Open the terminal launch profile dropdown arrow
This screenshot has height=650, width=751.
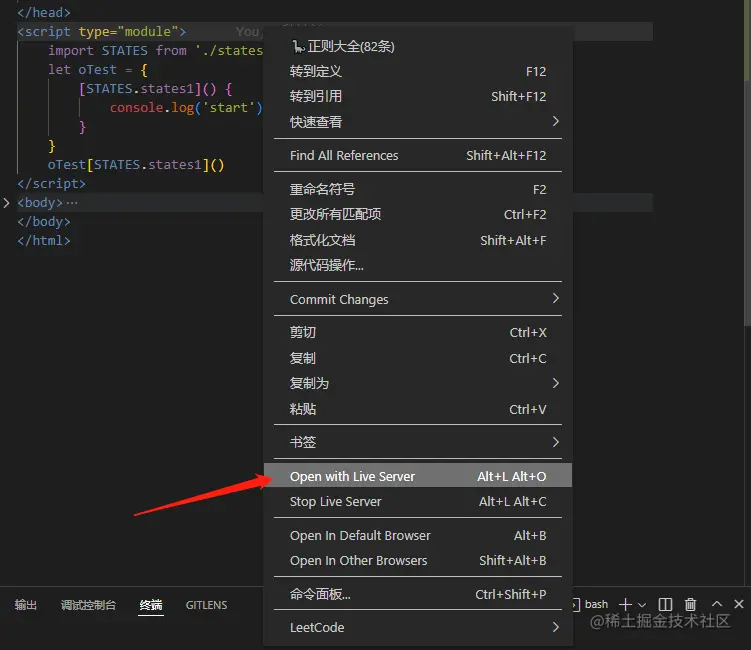click(642, 605)
